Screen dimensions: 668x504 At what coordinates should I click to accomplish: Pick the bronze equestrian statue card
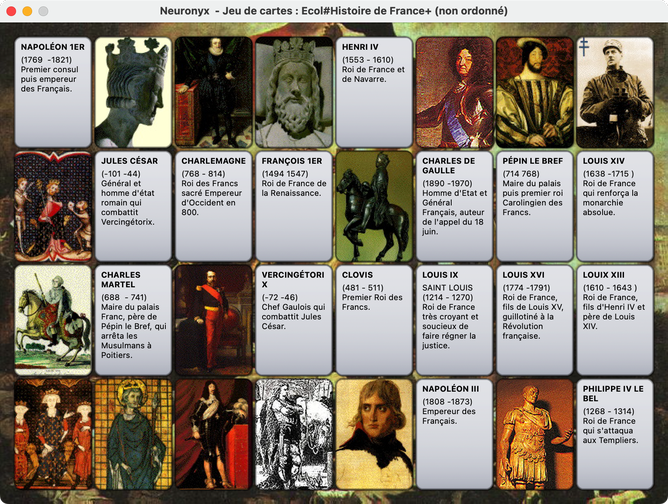tap(374, 206)
